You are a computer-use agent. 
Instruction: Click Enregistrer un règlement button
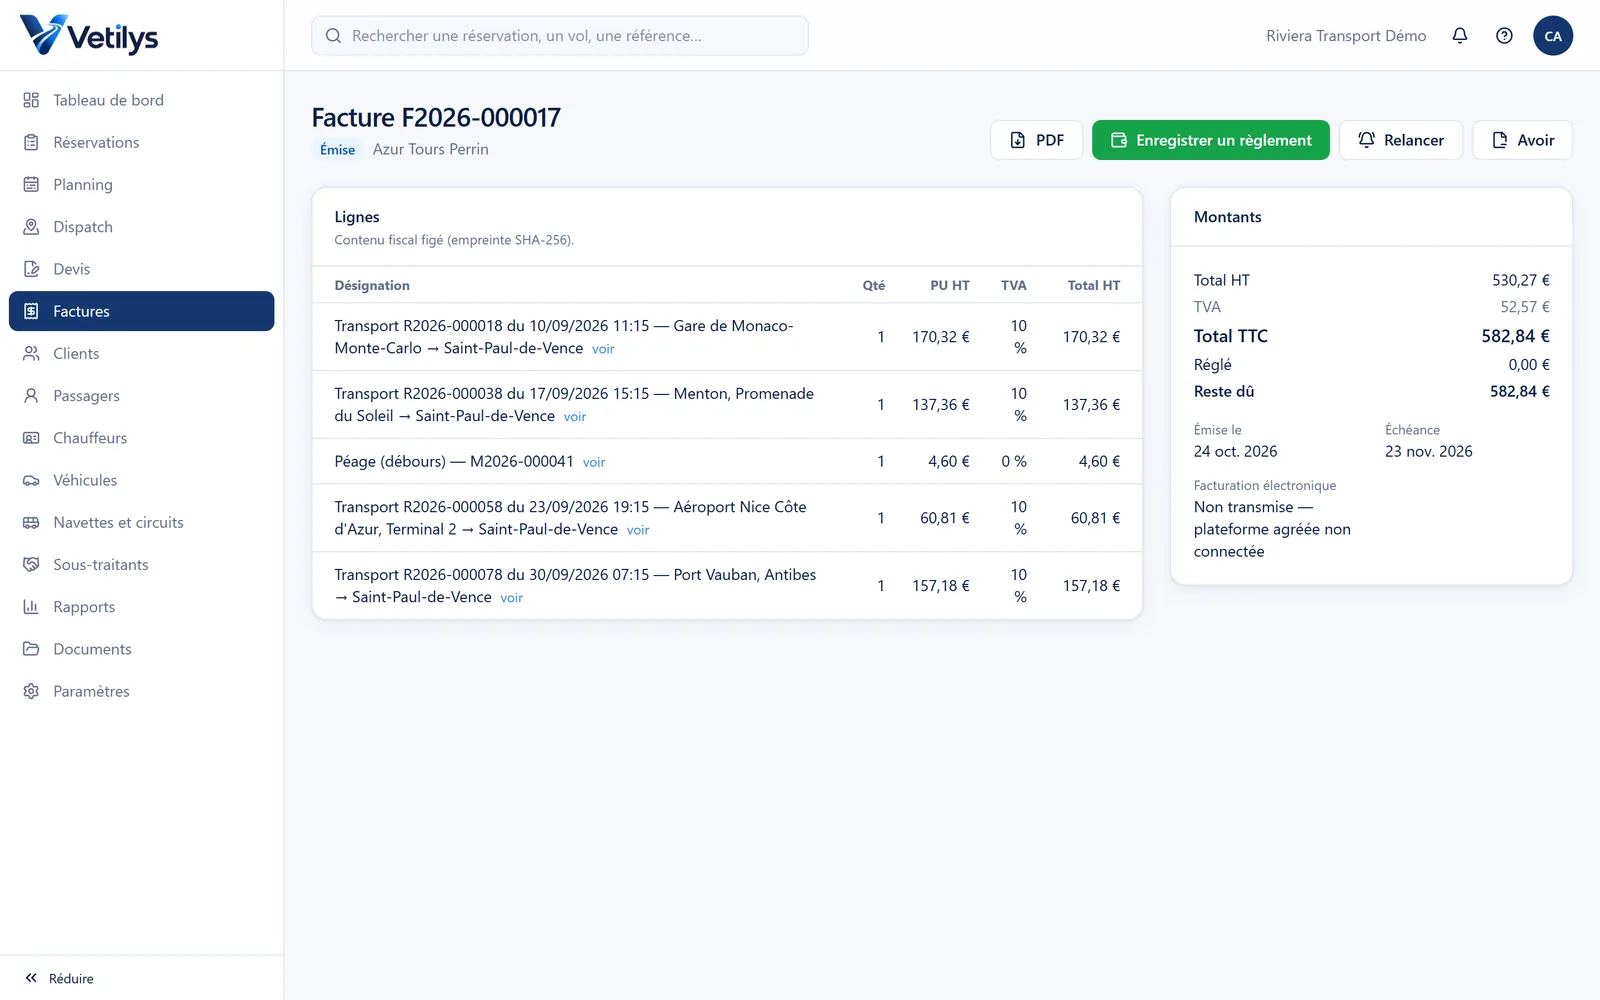pyautogui.click(x=1211, y=140)
